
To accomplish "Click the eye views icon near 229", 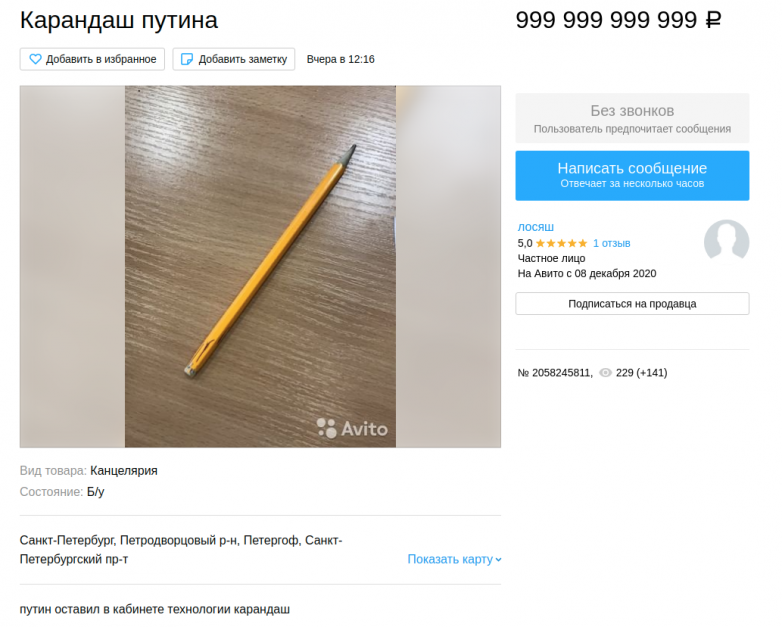I will [605, 373].
